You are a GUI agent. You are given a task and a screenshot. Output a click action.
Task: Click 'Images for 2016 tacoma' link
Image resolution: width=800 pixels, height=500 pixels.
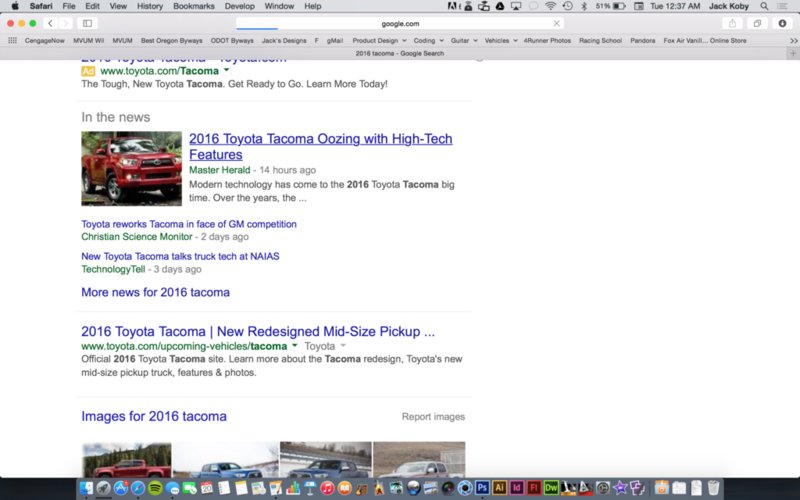(154, 416)
